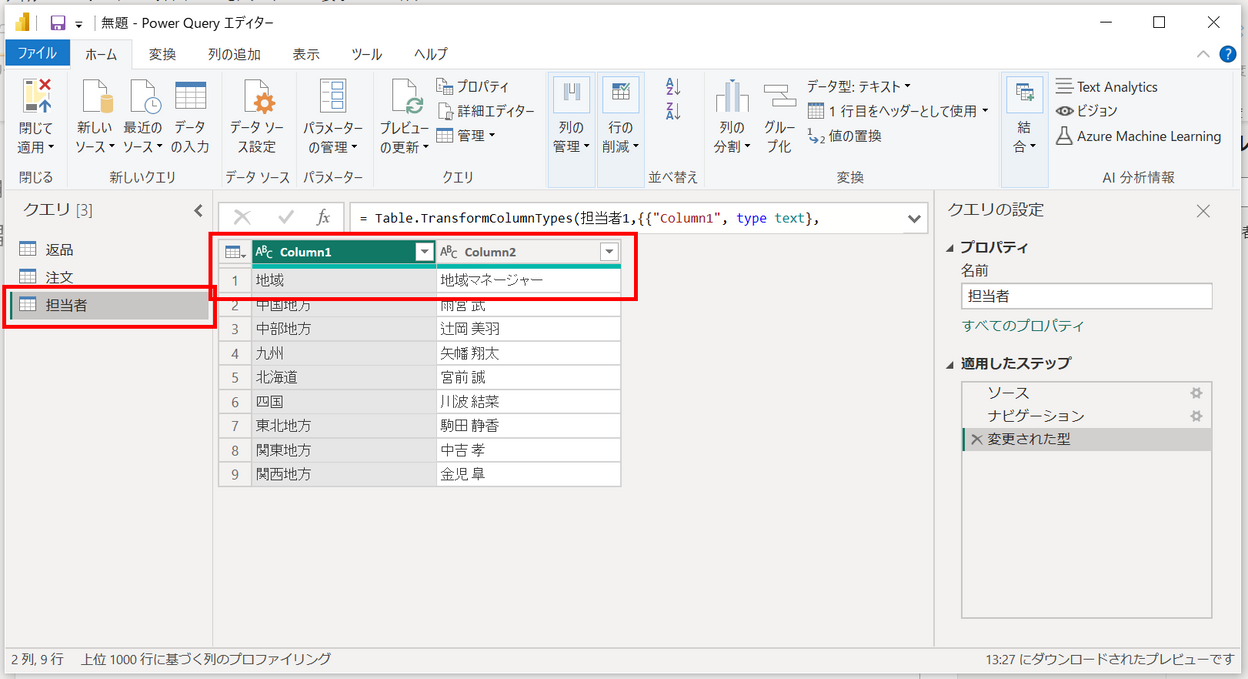Open settings gear for the ナビゲーション step
The height and width of the screenshot is (679, 1248).
[1196, 416]
